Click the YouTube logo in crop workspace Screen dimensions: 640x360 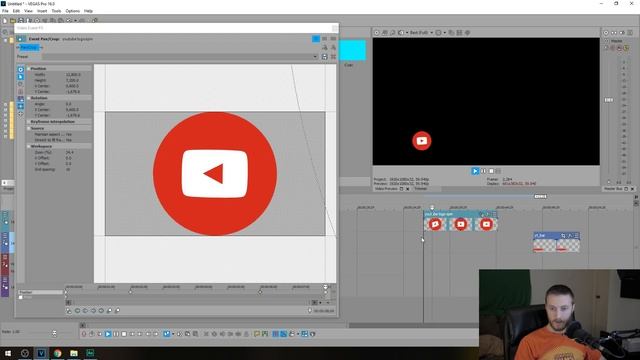[x=215, y=173]
